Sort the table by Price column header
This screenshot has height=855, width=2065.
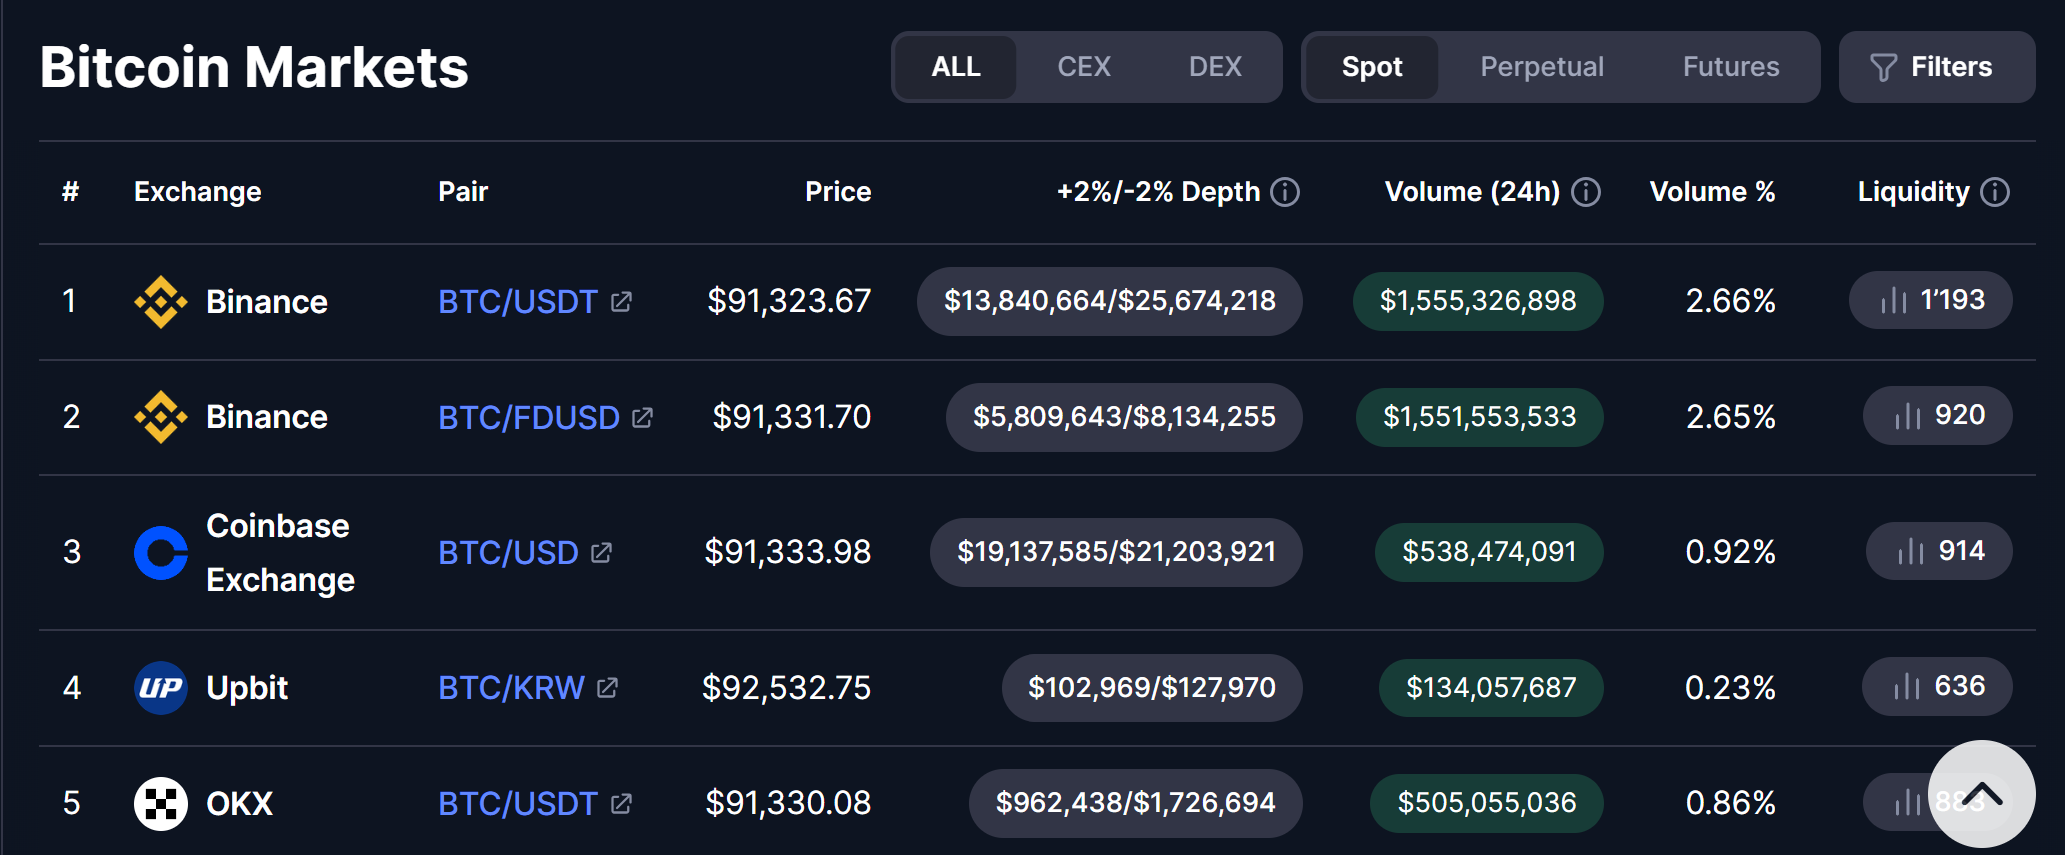(x=837, y=192)
